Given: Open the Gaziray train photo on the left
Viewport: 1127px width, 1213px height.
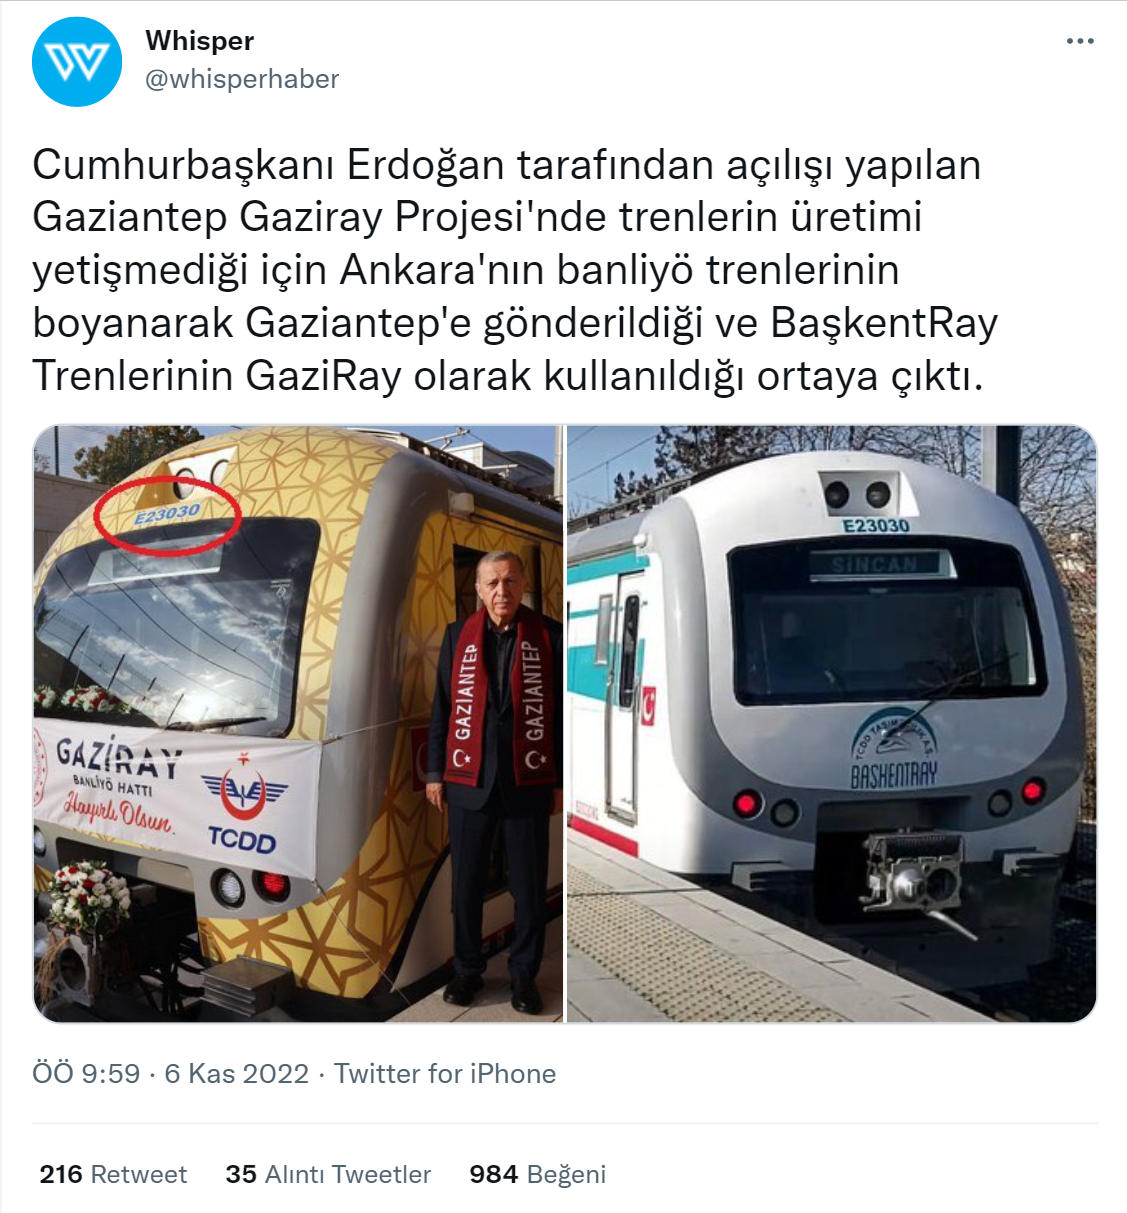Looking at the screenshot, I should coord(298,723).
